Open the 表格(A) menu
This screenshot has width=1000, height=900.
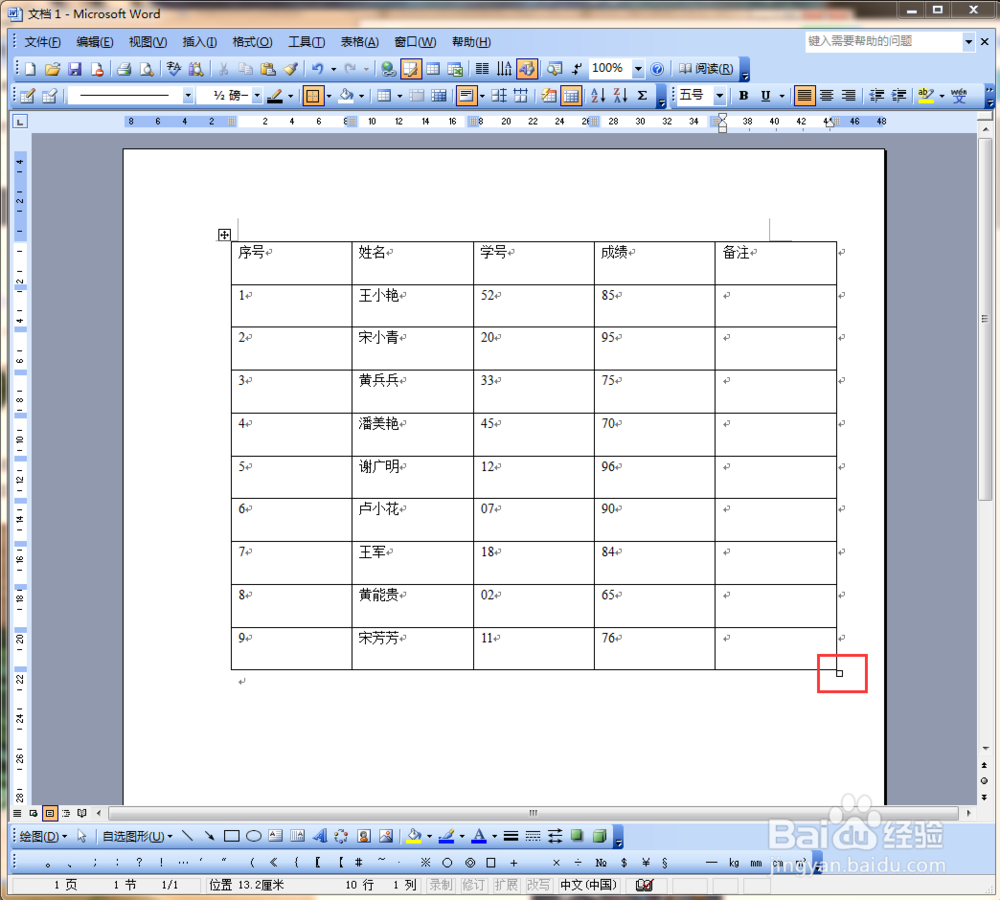tap(358, 41)
